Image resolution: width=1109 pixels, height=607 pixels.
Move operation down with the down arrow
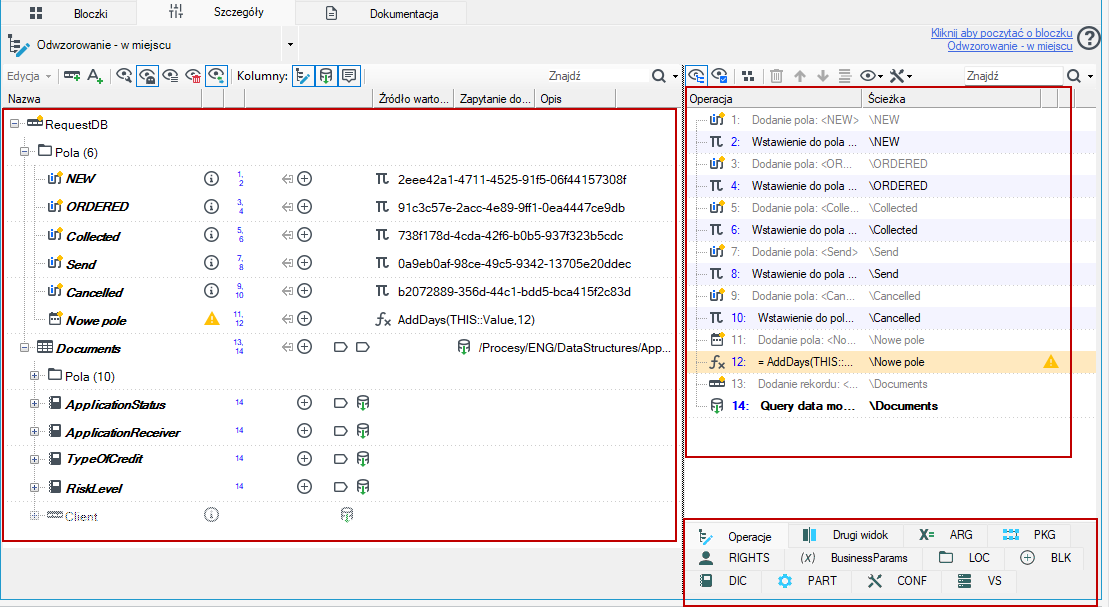(x=823, y=76)
